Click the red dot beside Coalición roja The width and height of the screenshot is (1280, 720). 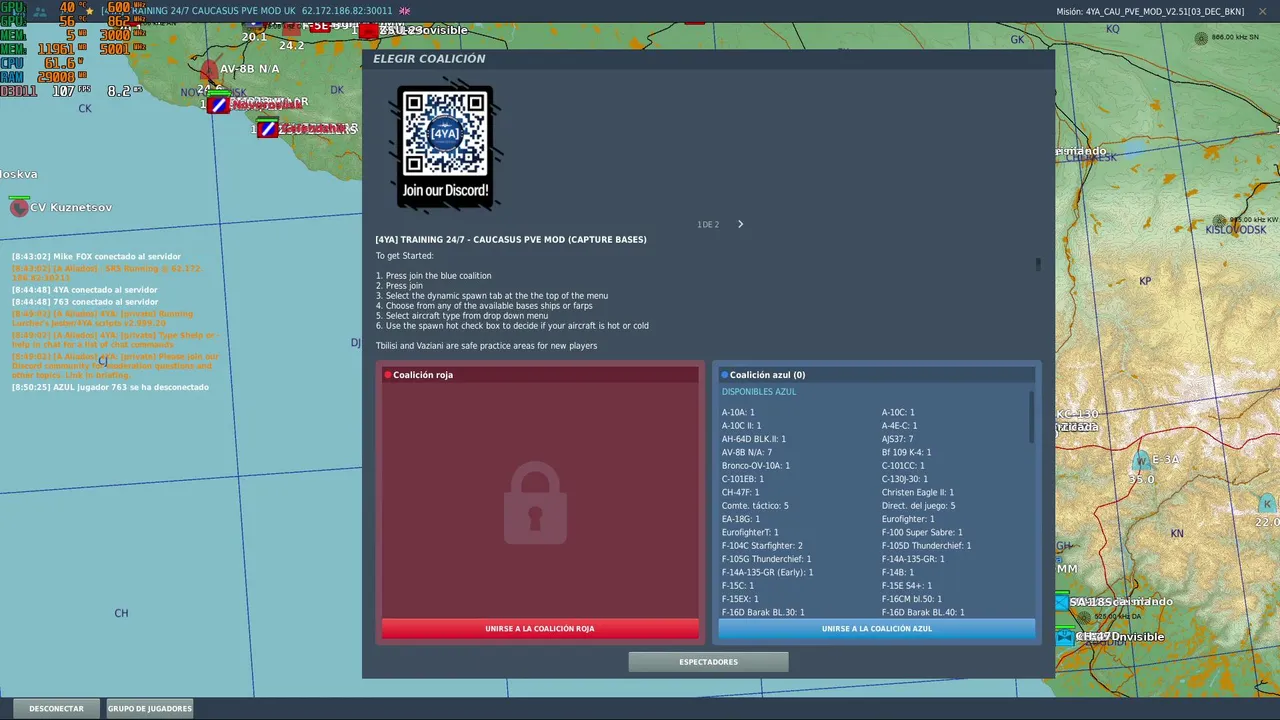click(388, 375)
